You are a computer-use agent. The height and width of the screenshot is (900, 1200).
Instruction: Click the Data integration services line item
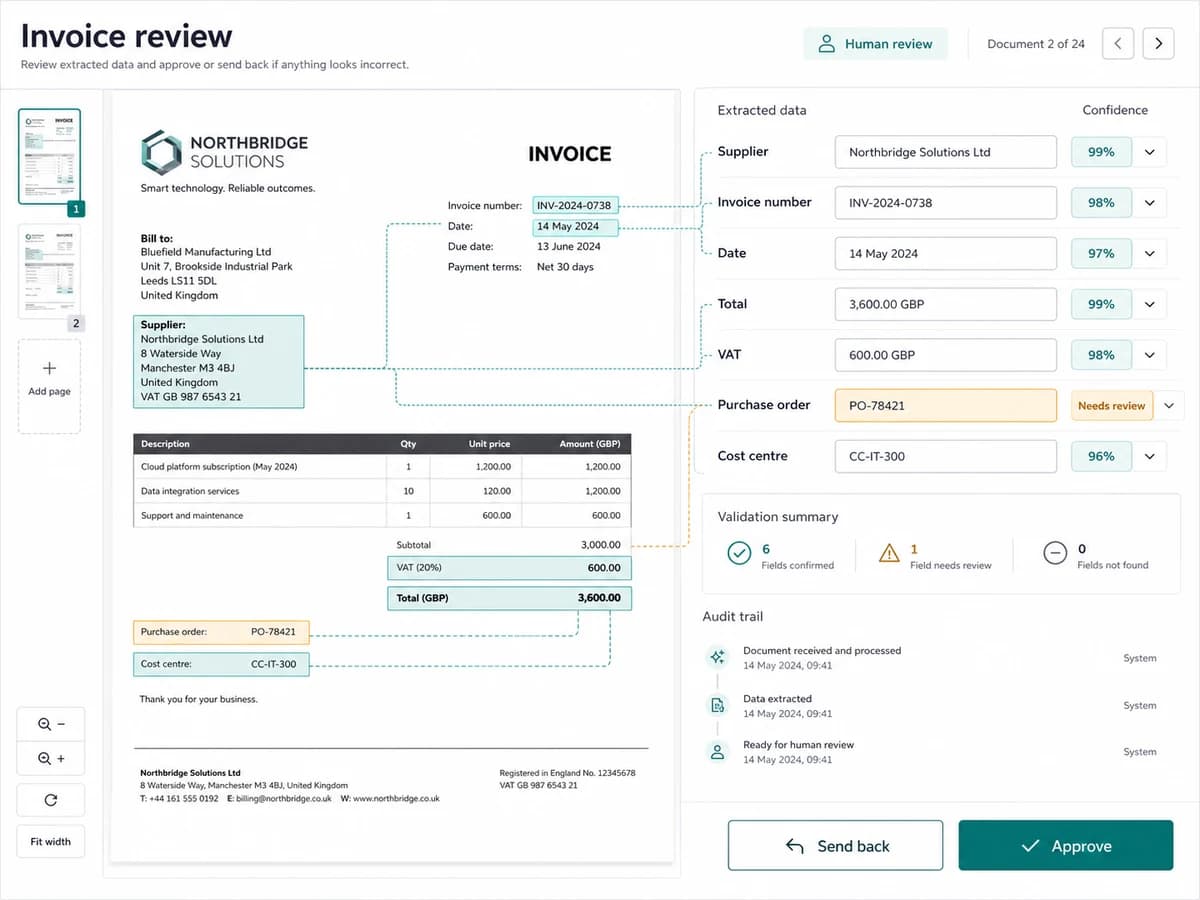coord(382,491)
